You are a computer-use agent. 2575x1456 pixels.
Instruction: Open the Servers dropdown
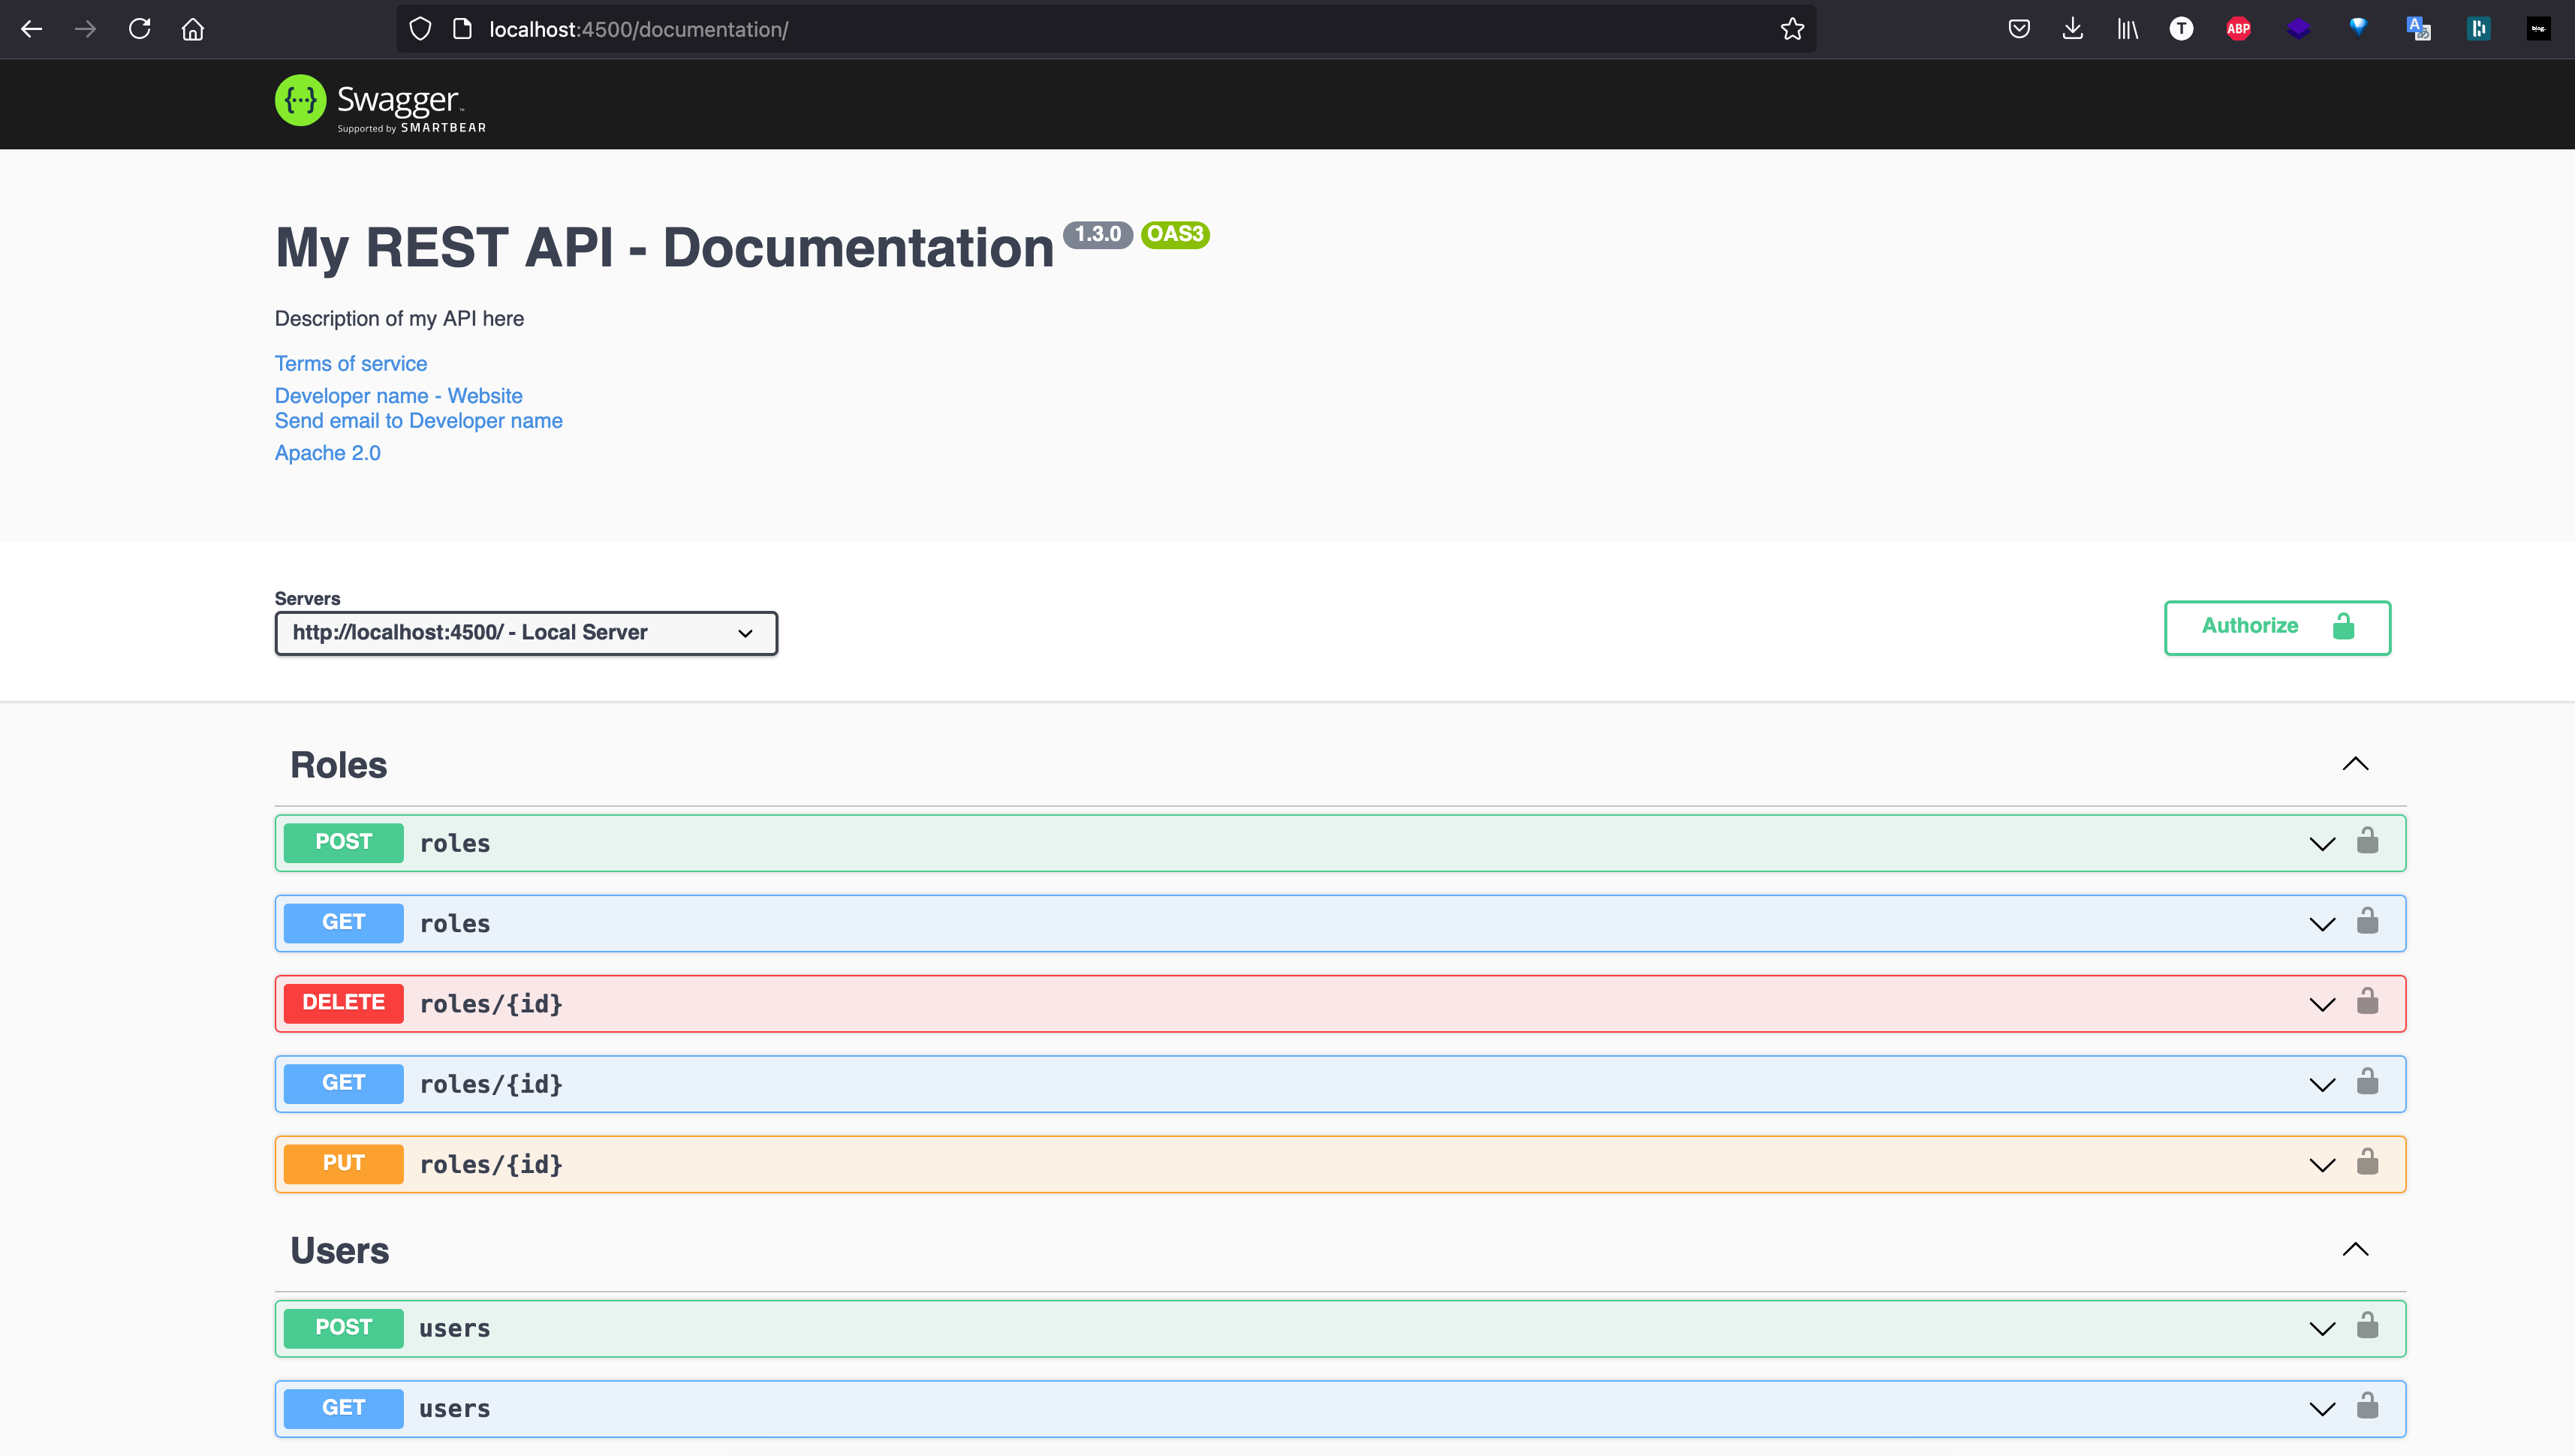525,632
